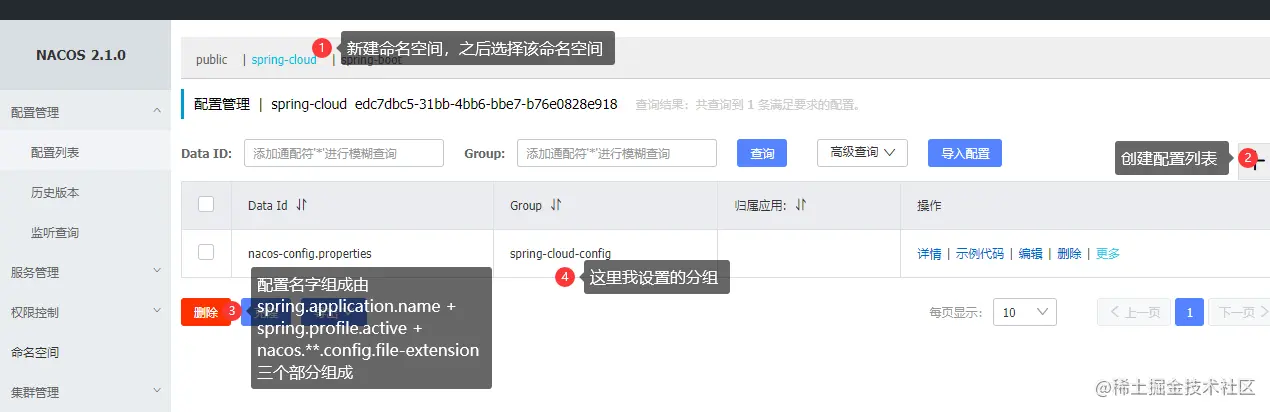The width and height of the screenshot is (1270, 412).
Task: Click the nacos-config.properties Data Id cell
Action: click(x=309, y=254)
